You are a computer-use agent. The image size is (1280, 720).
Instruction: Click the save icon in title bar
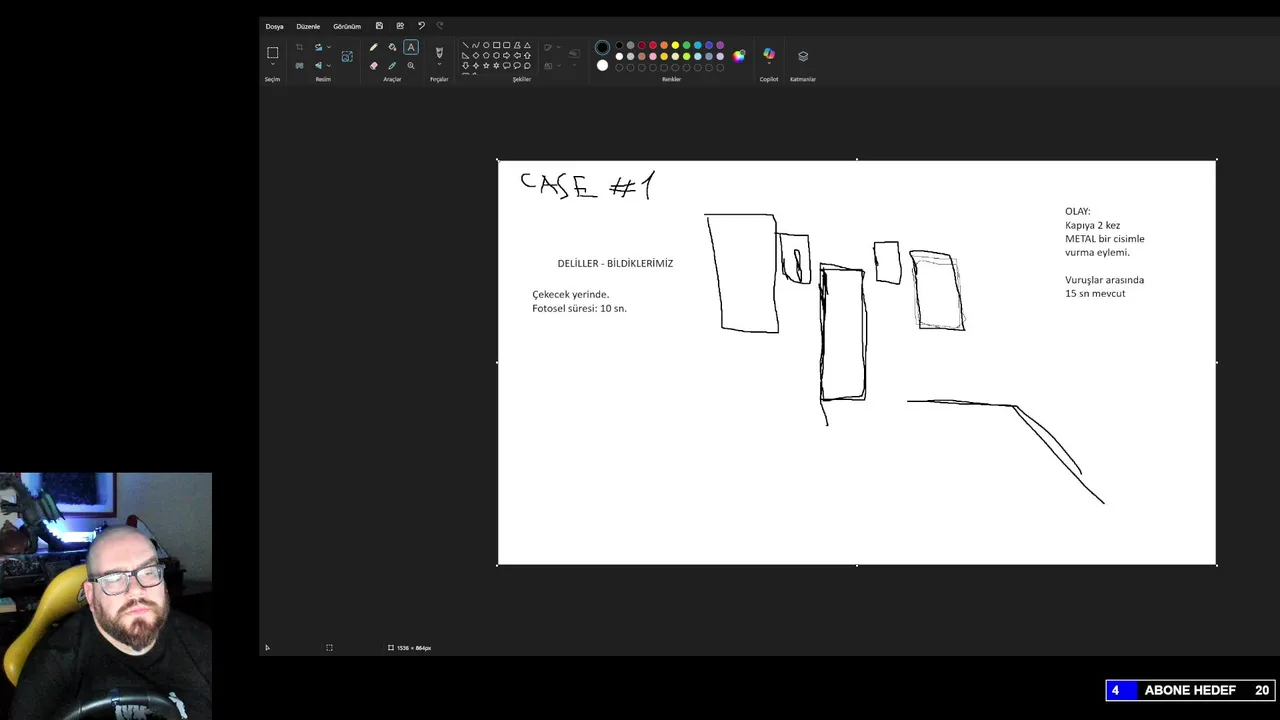click(x=379, y=26)
